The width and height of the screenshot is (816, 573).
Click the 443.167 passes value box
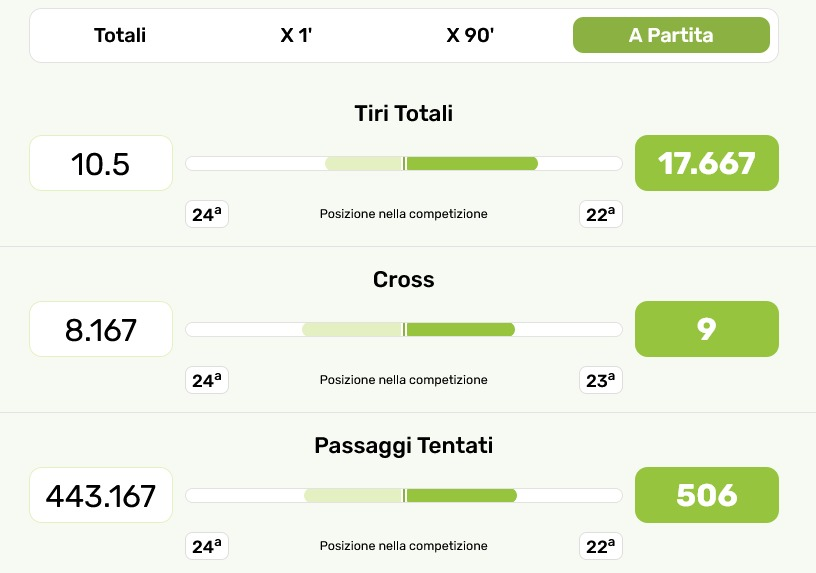(x=101, y=495)
